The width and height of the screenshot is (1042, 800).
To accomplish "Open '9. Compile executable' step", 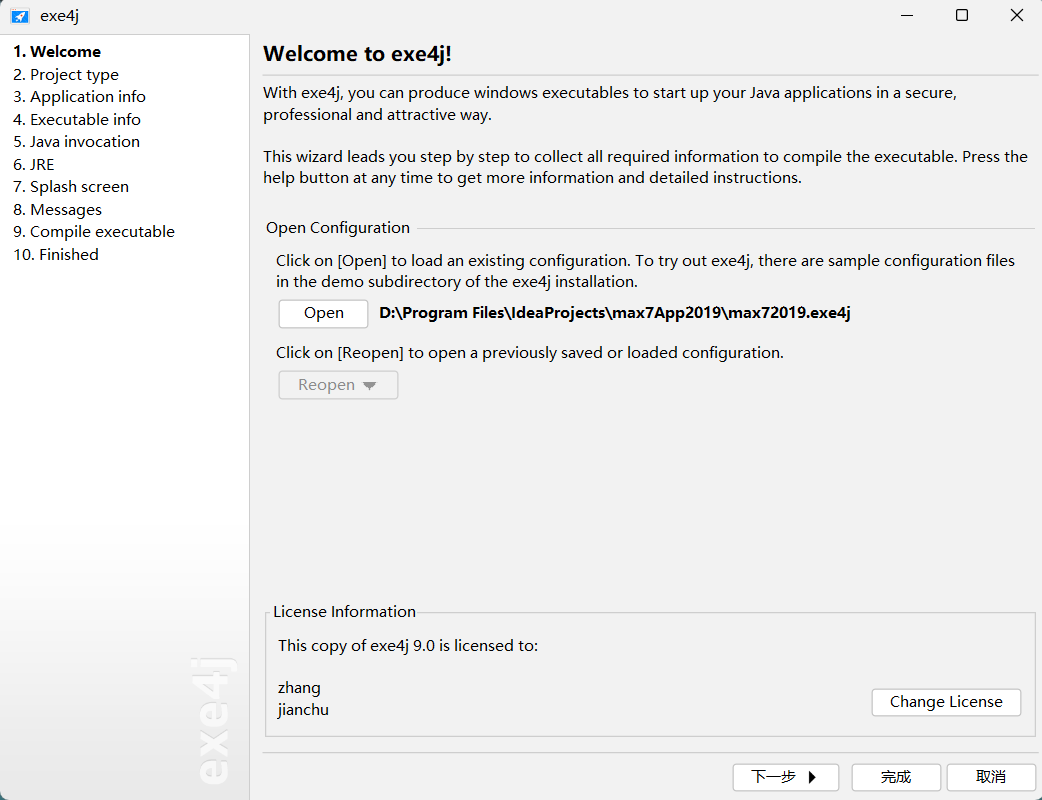I will tap(94, 232).
